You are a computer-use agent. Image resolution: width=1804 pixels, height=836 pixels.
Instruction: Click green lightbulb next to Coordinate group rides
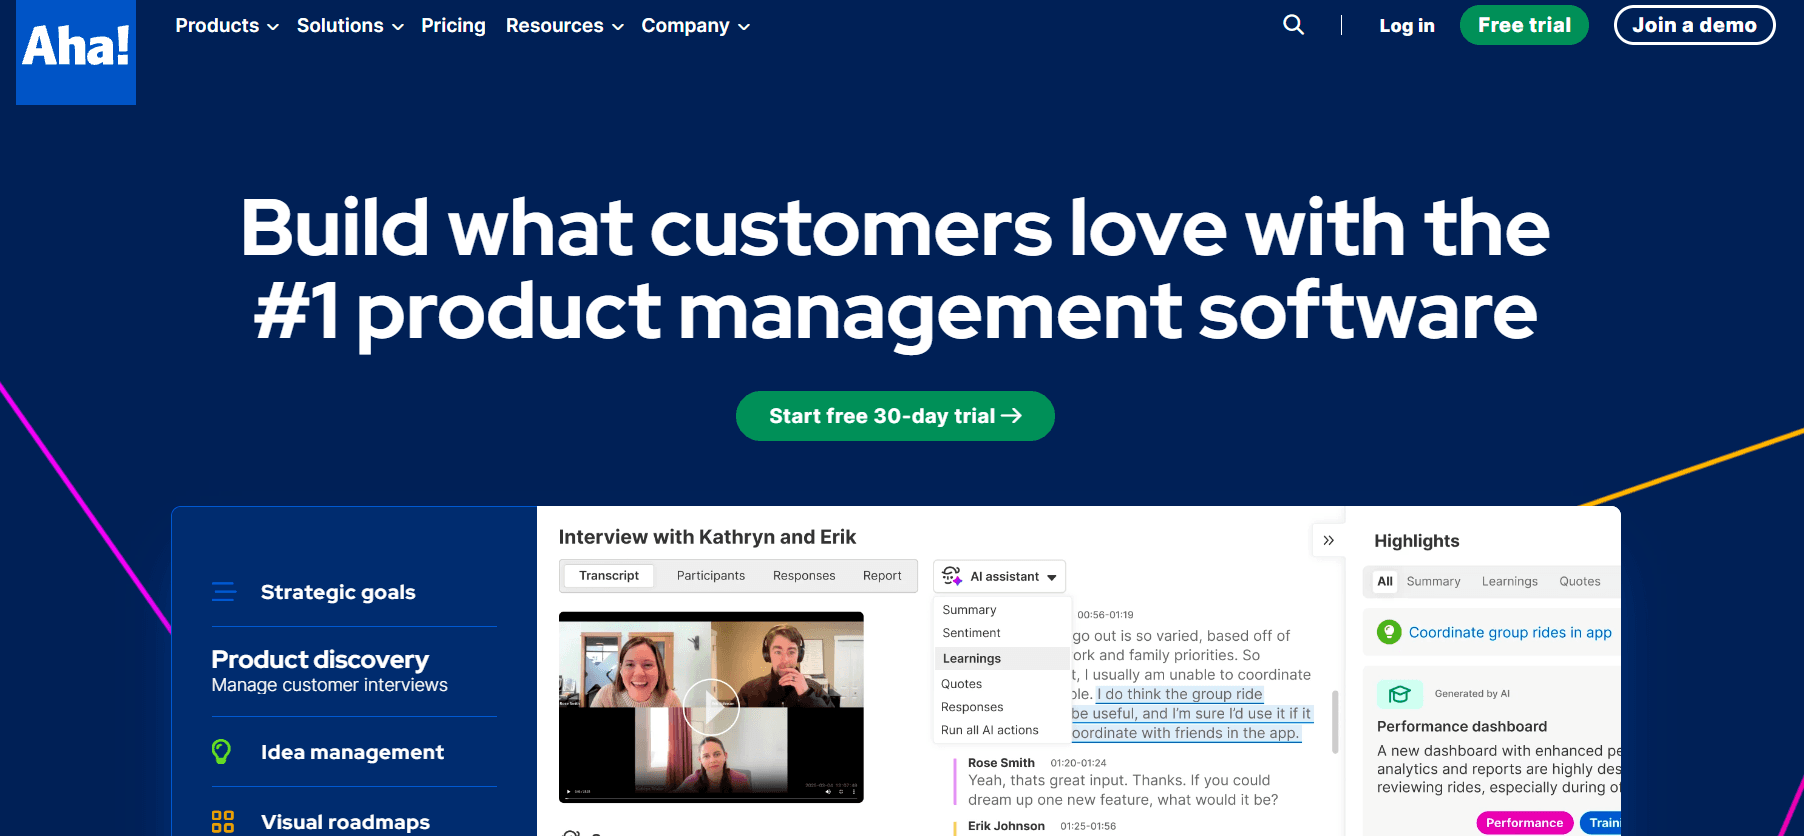[1389, 632]
